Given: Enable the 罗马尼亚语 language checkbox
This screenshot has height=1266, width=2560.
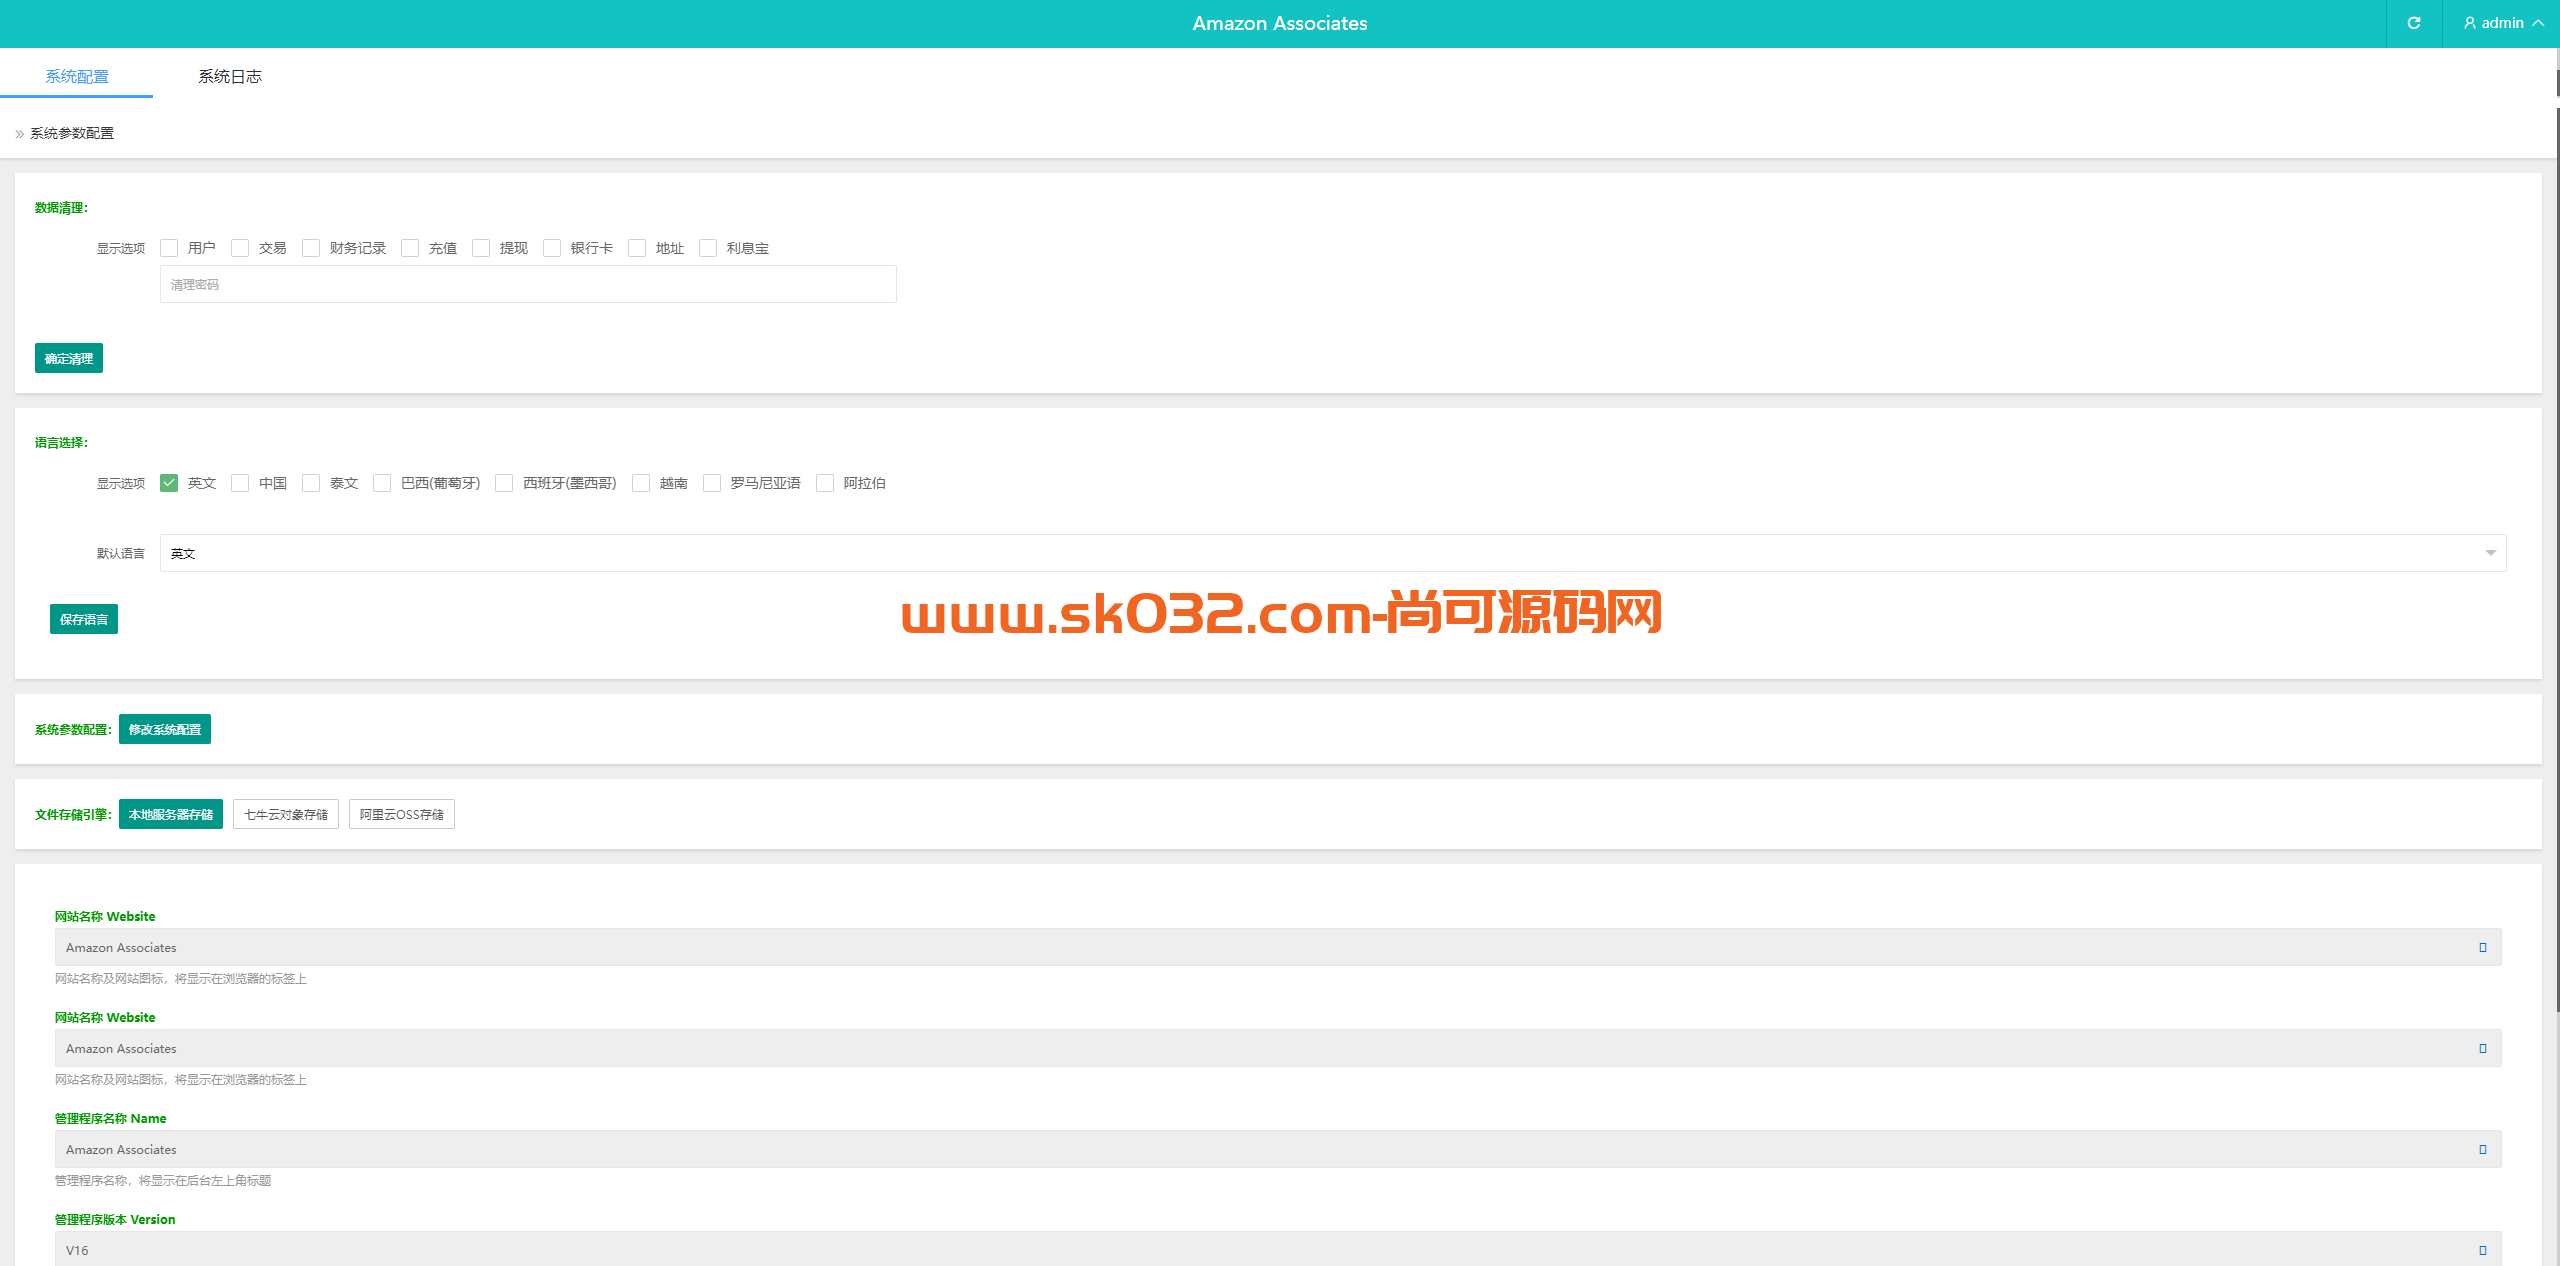Looking at the screenshot, I should 712,483.
